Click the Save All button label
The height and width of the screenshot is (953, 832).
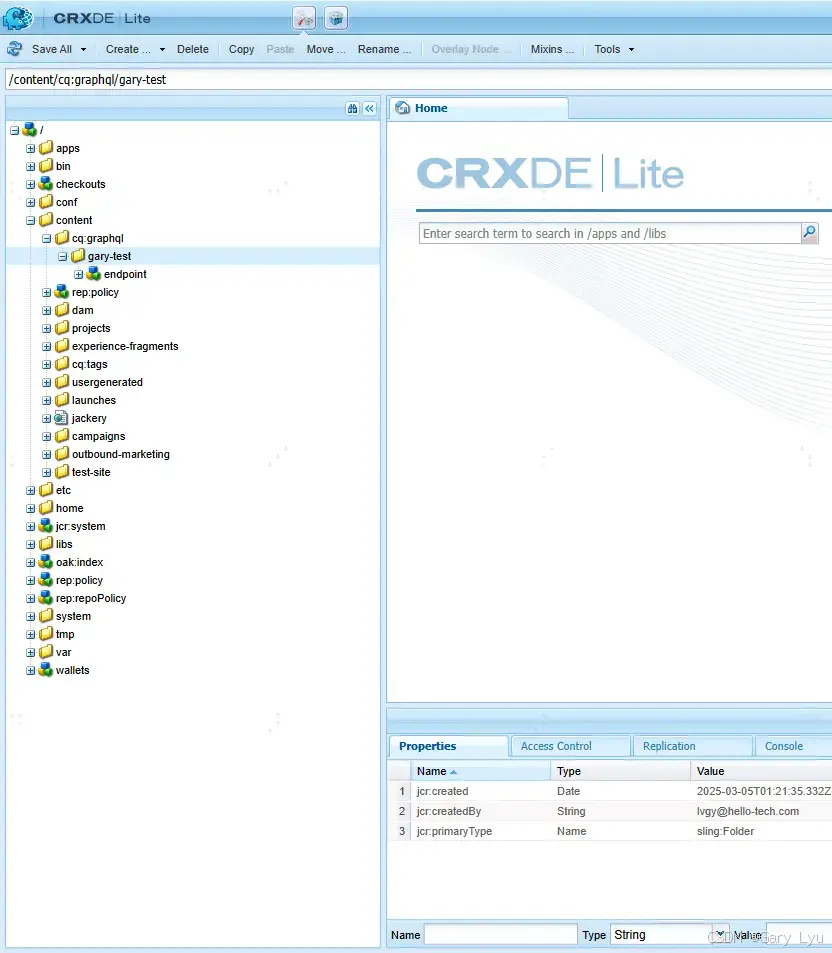pyautogui.click(x=52, y=49)
